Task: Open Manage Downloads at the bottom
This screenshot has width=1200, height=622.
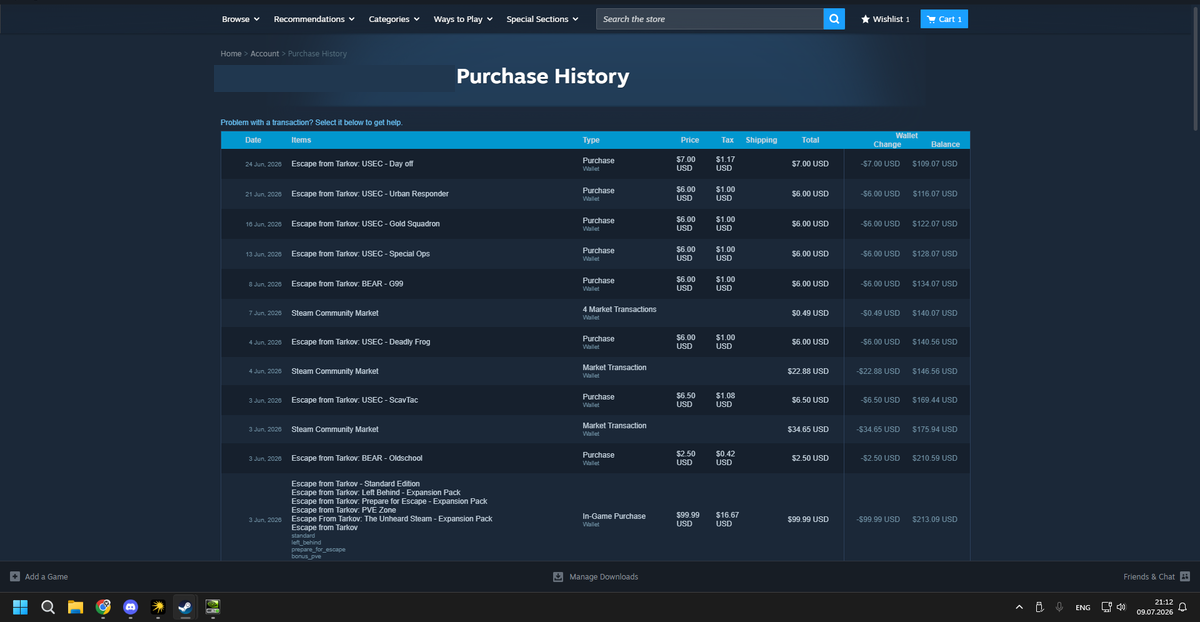Action: pyautogui.click(x=595, y=577)
